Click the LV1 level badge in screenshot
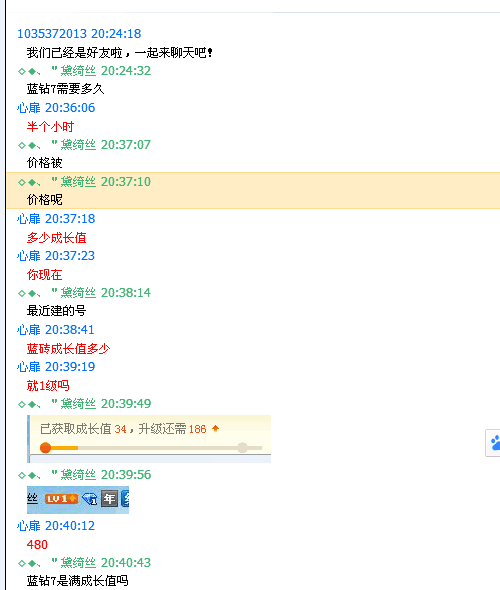500x590 pixels. [61, 499]
